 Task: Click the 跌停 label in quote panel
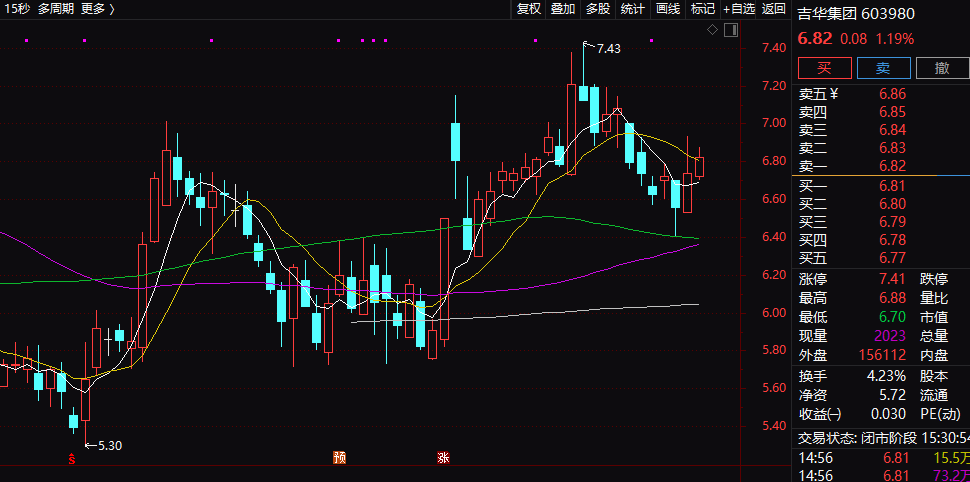pos(934,279)
